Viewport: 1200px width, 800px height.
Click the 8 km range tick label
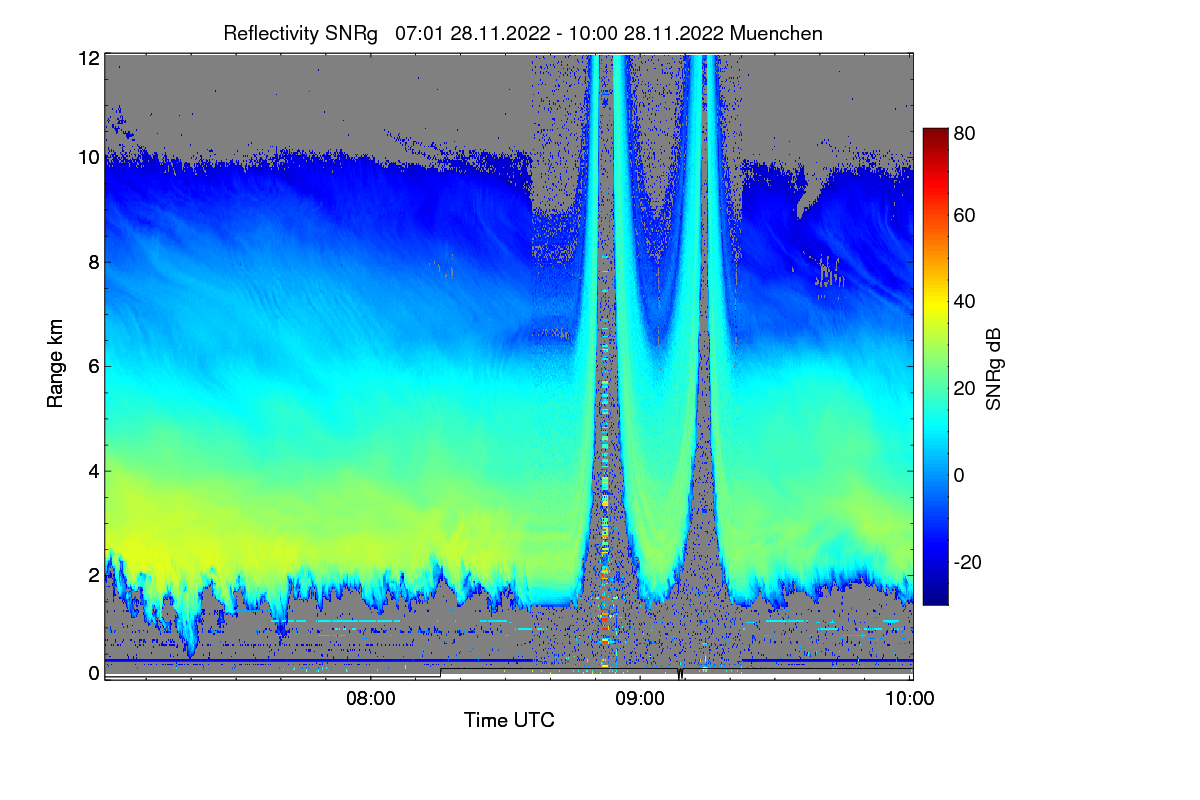(94, 263)
